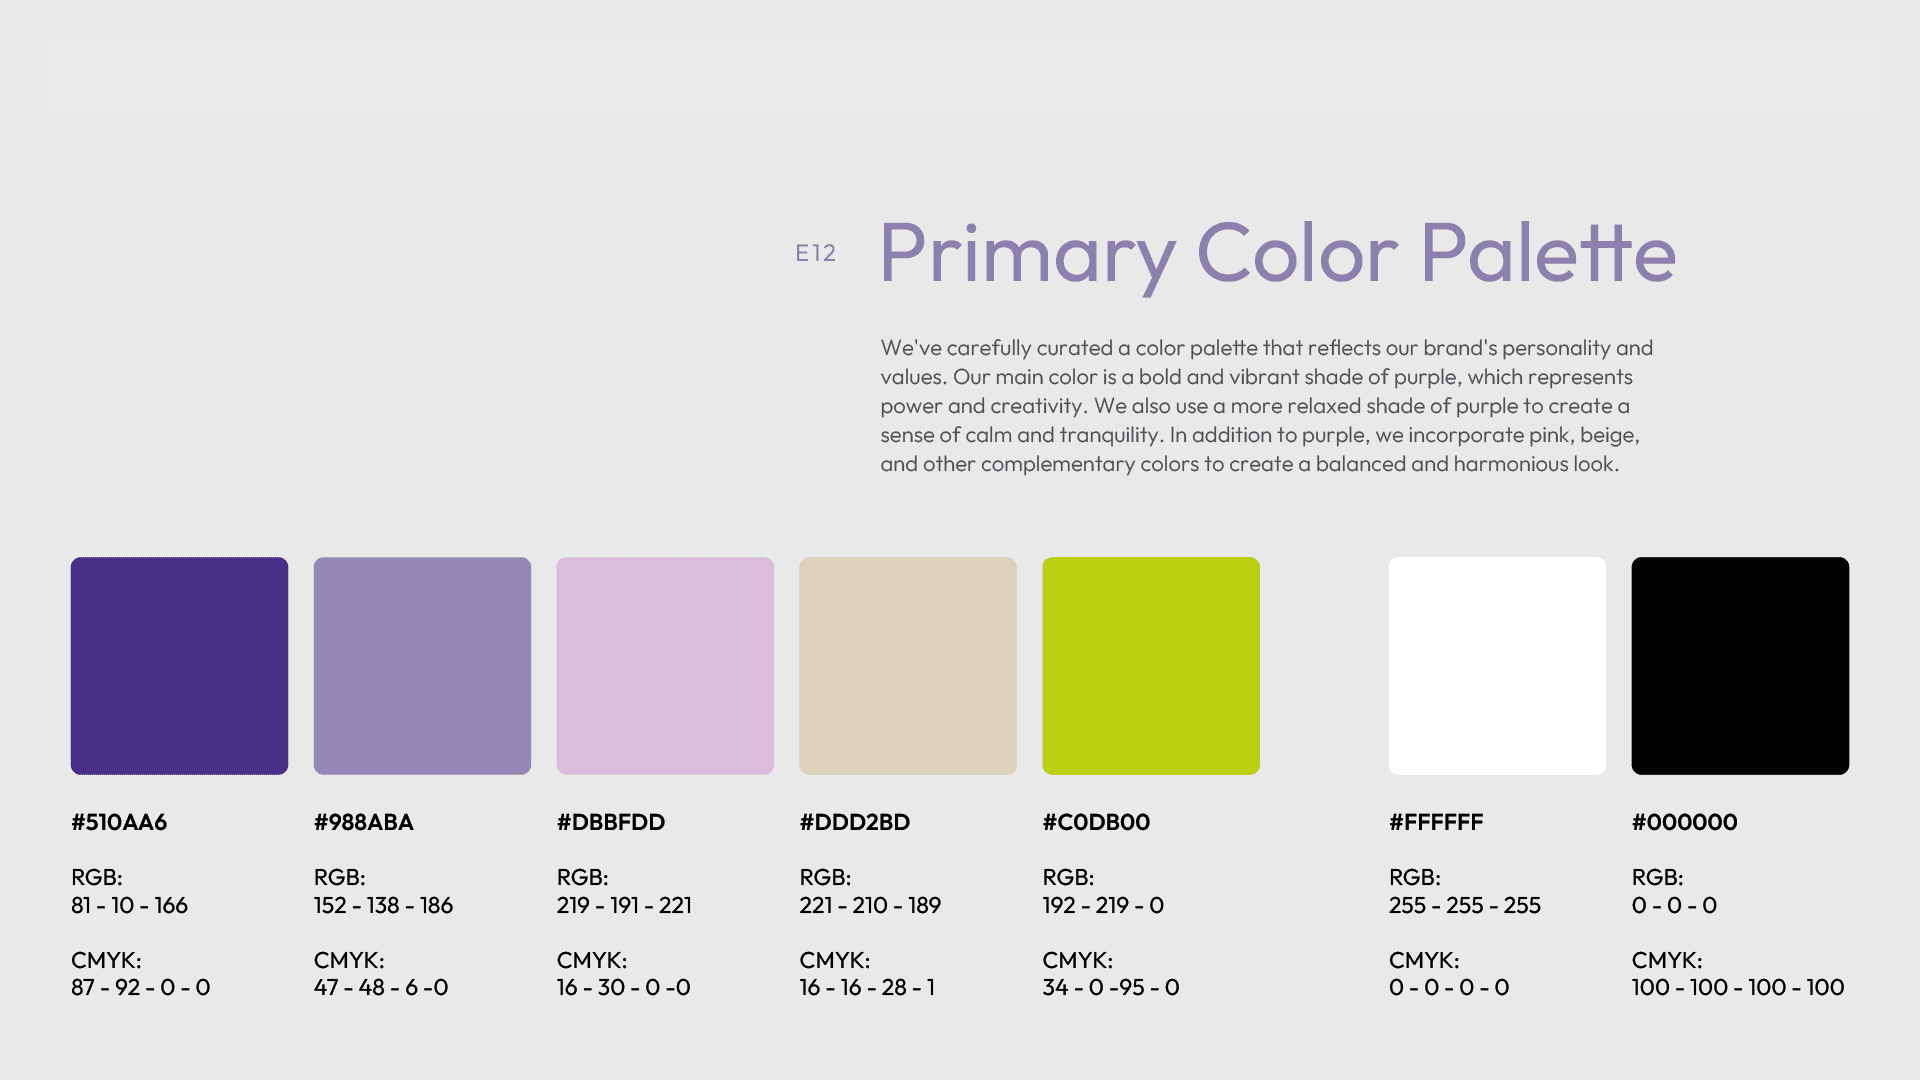Select the dark purple #510AA6 swatch
Viewport: 1920px width, 1080px height.
(179, 666)
